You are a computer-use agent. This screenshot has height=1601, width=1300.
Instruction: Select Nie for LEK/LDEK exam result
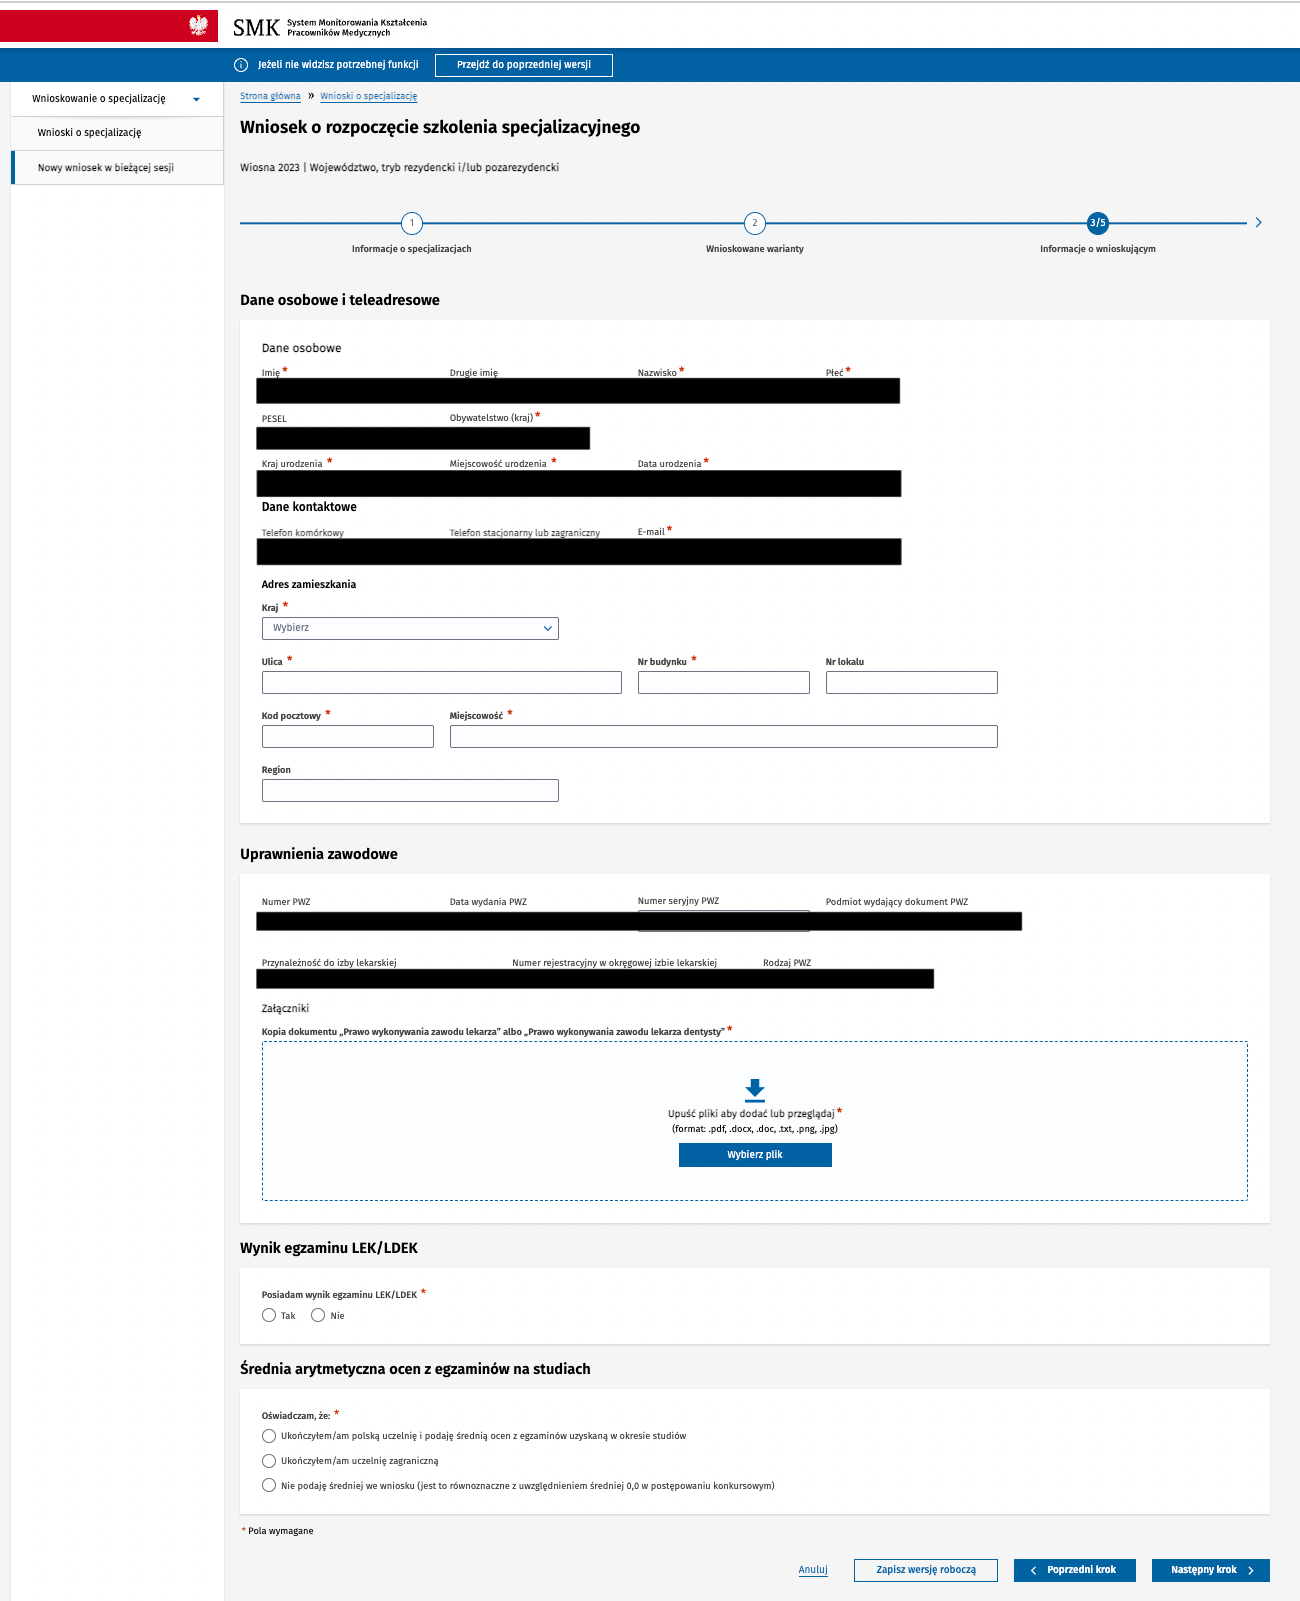318,1315
